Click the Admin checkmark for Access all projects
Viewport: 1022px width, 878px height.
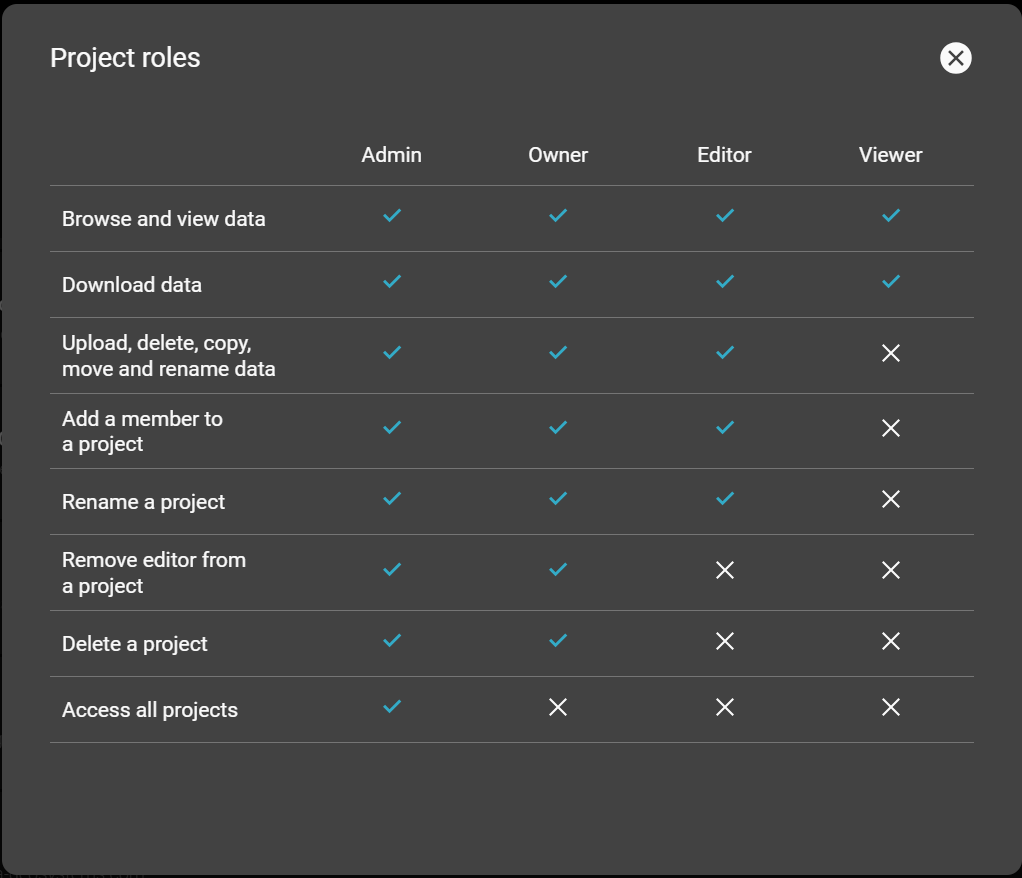pos(392,707)
